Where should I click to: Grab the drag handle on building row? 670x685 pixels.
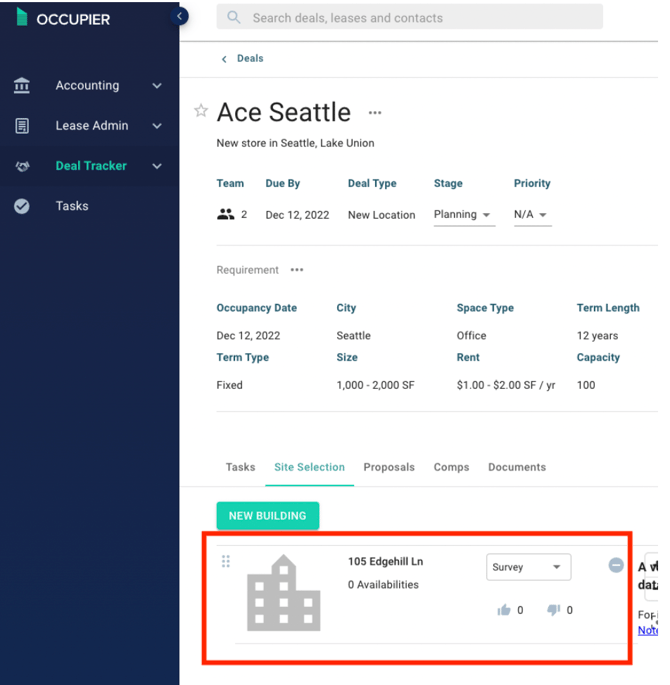coord(226,562)
